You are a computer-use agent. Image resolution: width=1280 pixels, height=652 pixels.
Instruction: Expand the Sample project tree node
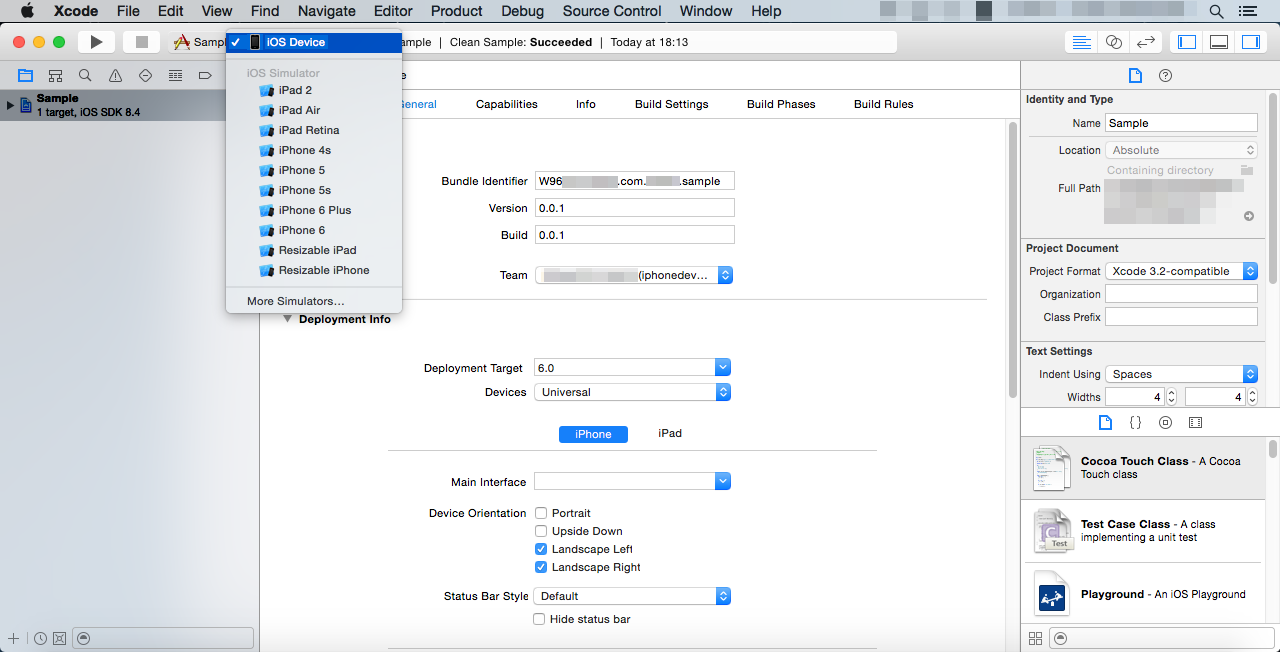coord(11,105)
